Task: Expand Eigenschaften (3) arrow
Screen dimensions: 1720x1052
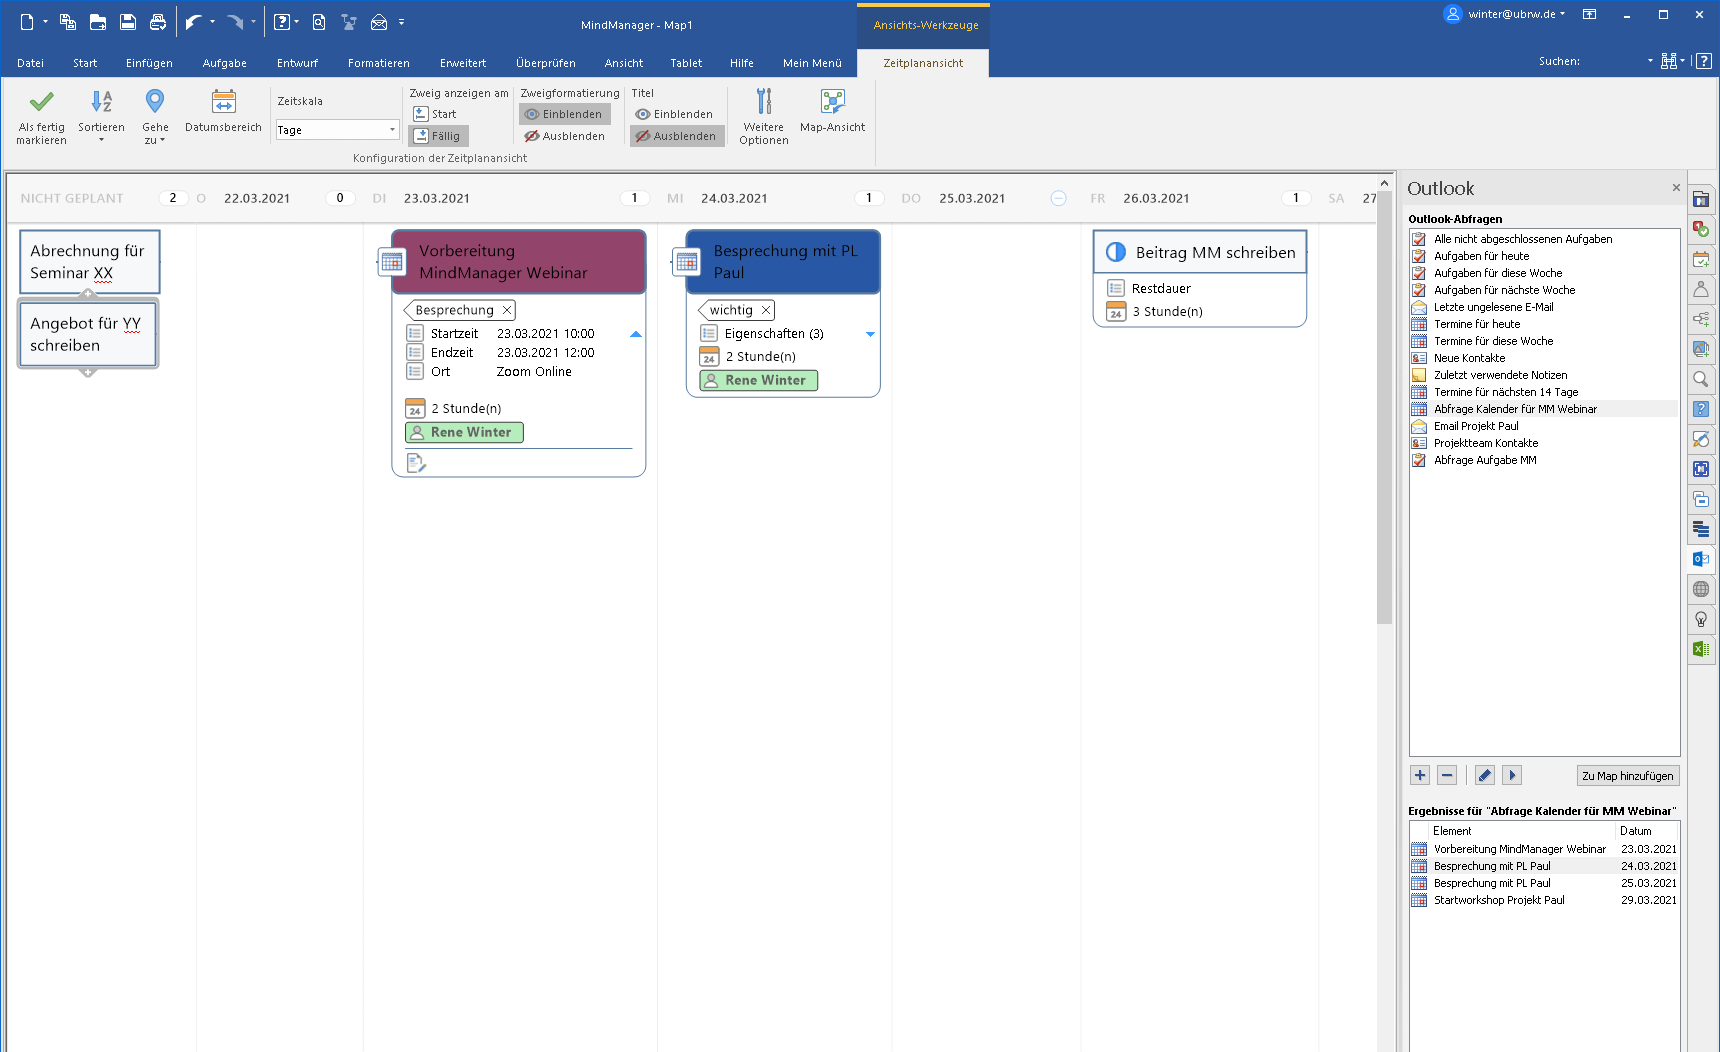Action: pyautogui.click(x=870, y=334)
